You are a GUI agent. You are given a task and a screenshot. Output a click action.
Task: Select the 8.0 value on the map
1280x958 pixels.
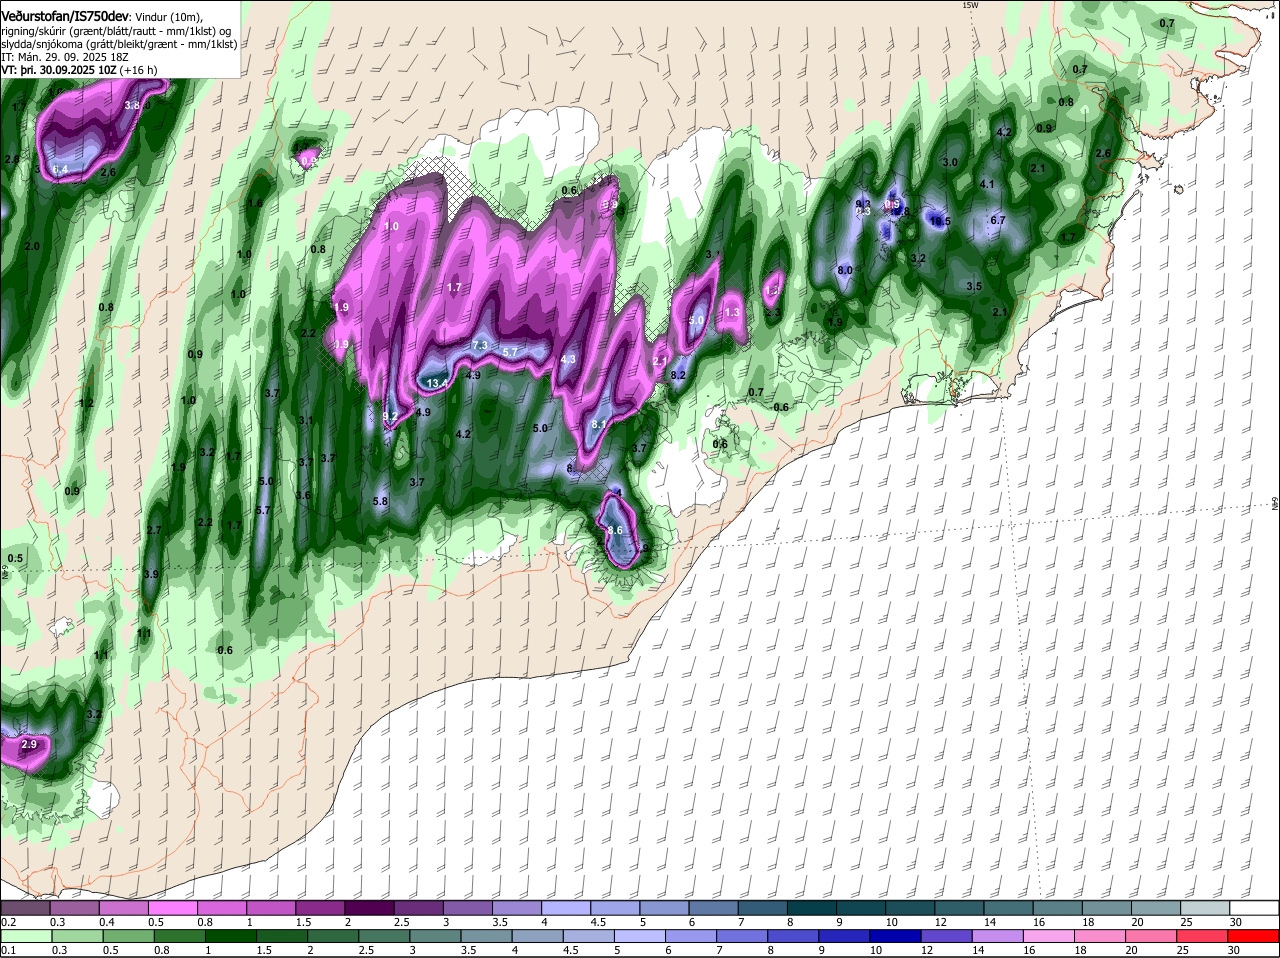[x=844, y=270]
